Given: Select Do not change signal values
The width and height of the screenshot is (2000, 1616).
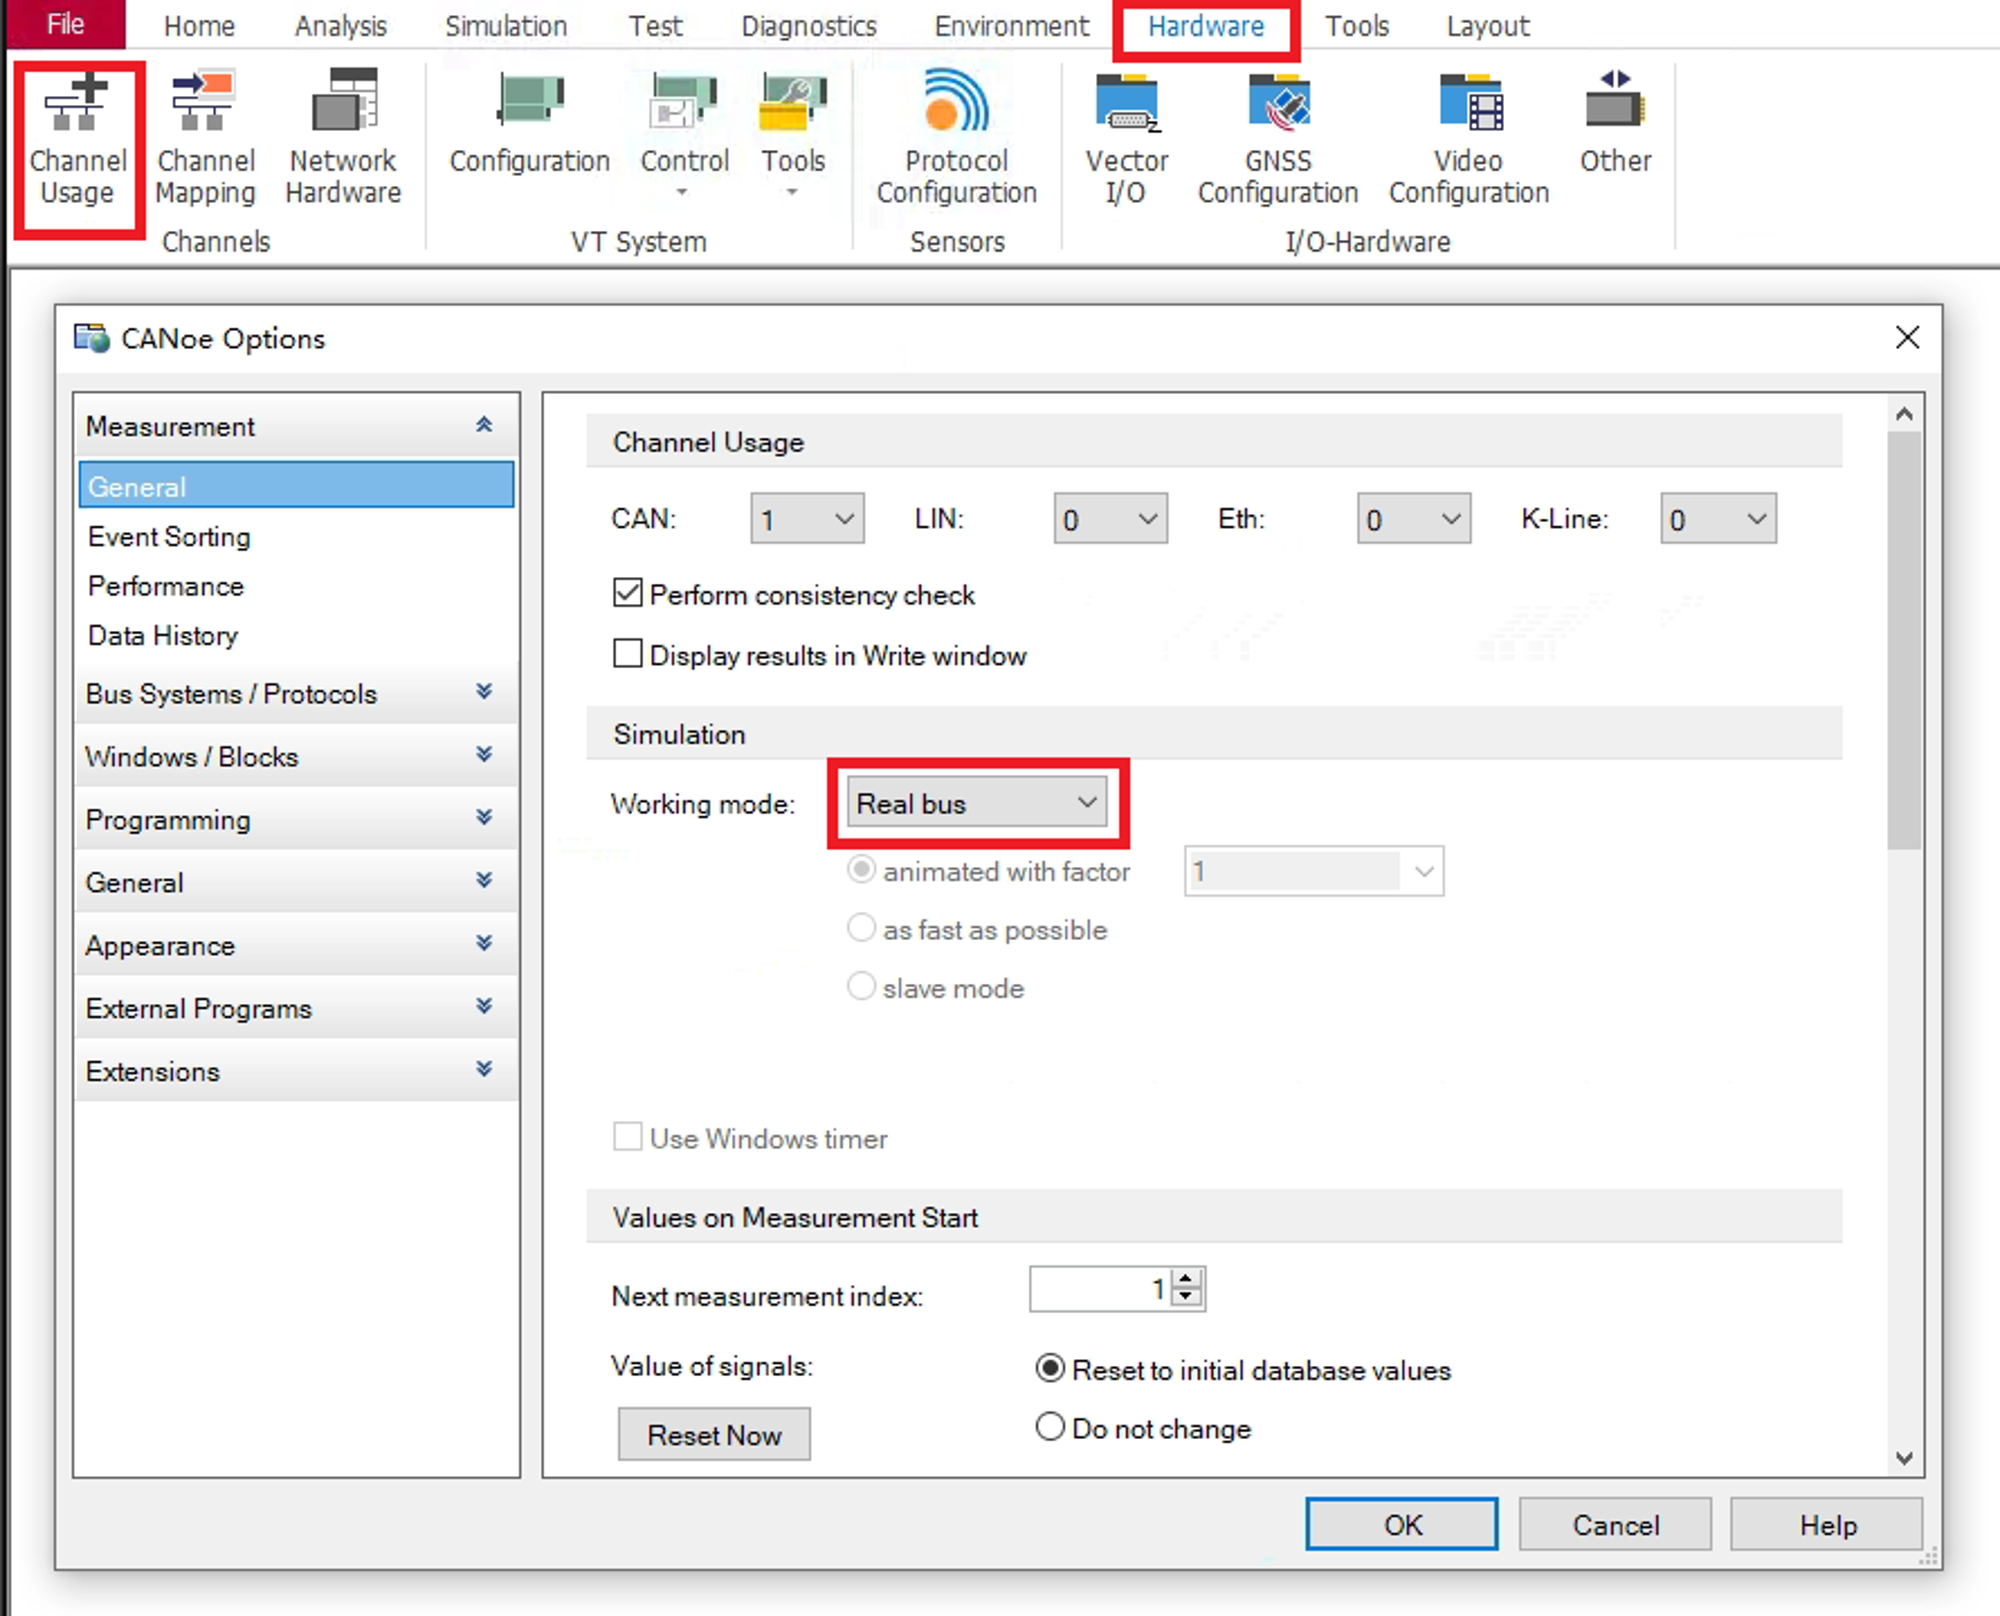Looking at the screenshot, I should pyautogui.click(x=1050, y=1427).
